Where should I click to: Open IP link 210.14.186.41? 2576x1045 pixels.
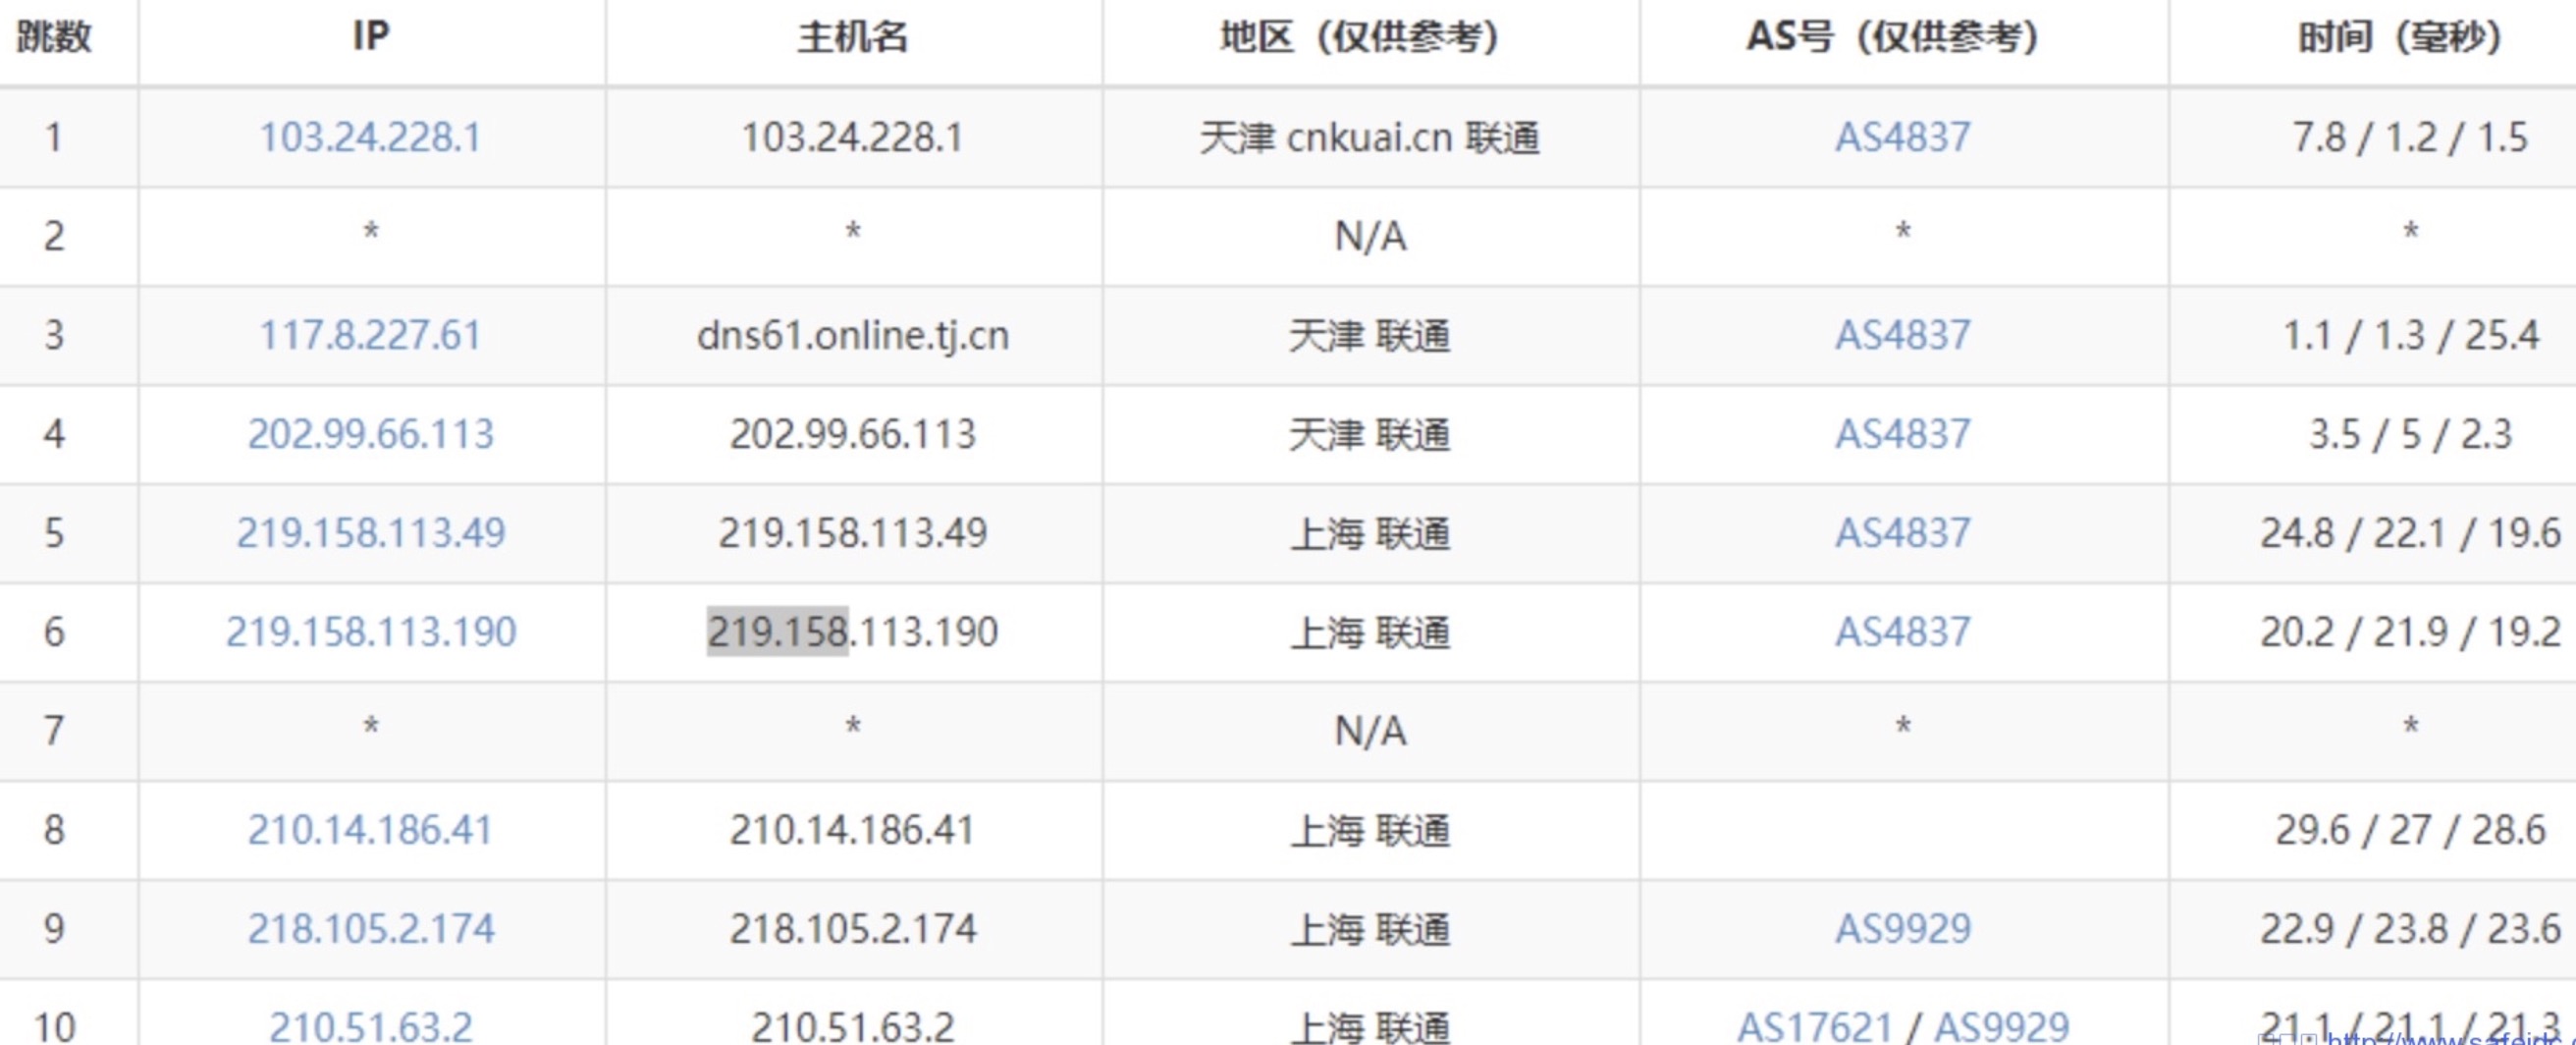[x=370, y=830]
